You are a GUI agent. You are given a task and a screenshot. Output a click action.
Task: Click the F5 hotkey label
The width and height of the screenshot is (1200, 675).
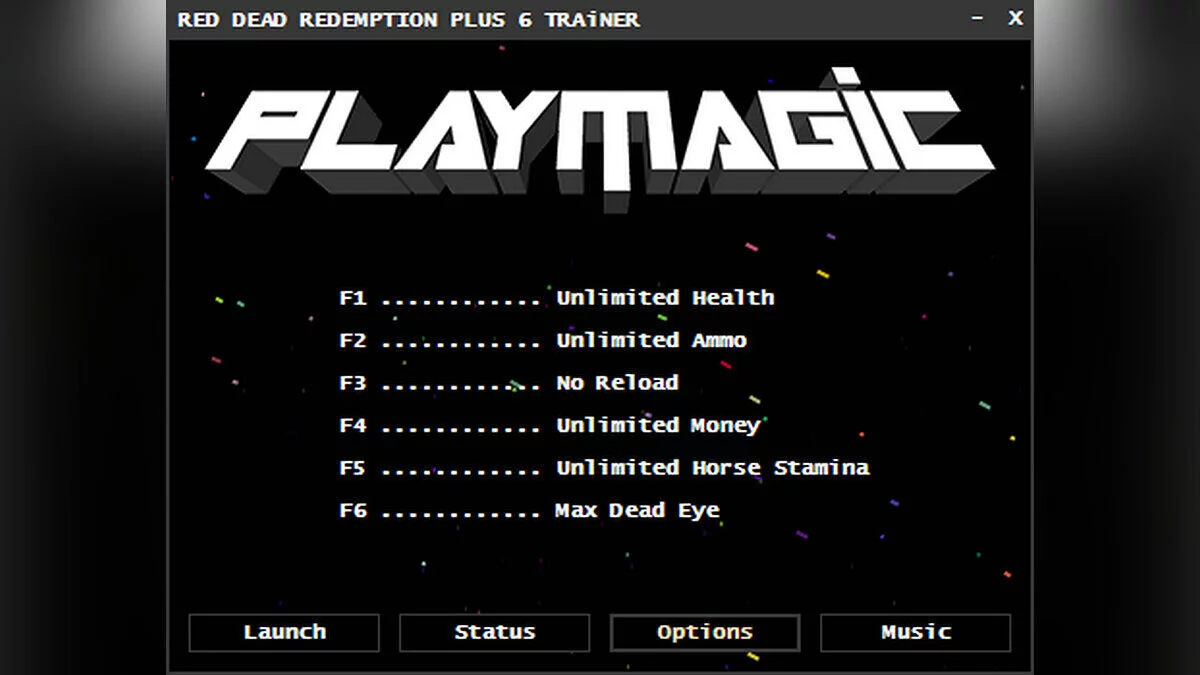pos(353,468)
